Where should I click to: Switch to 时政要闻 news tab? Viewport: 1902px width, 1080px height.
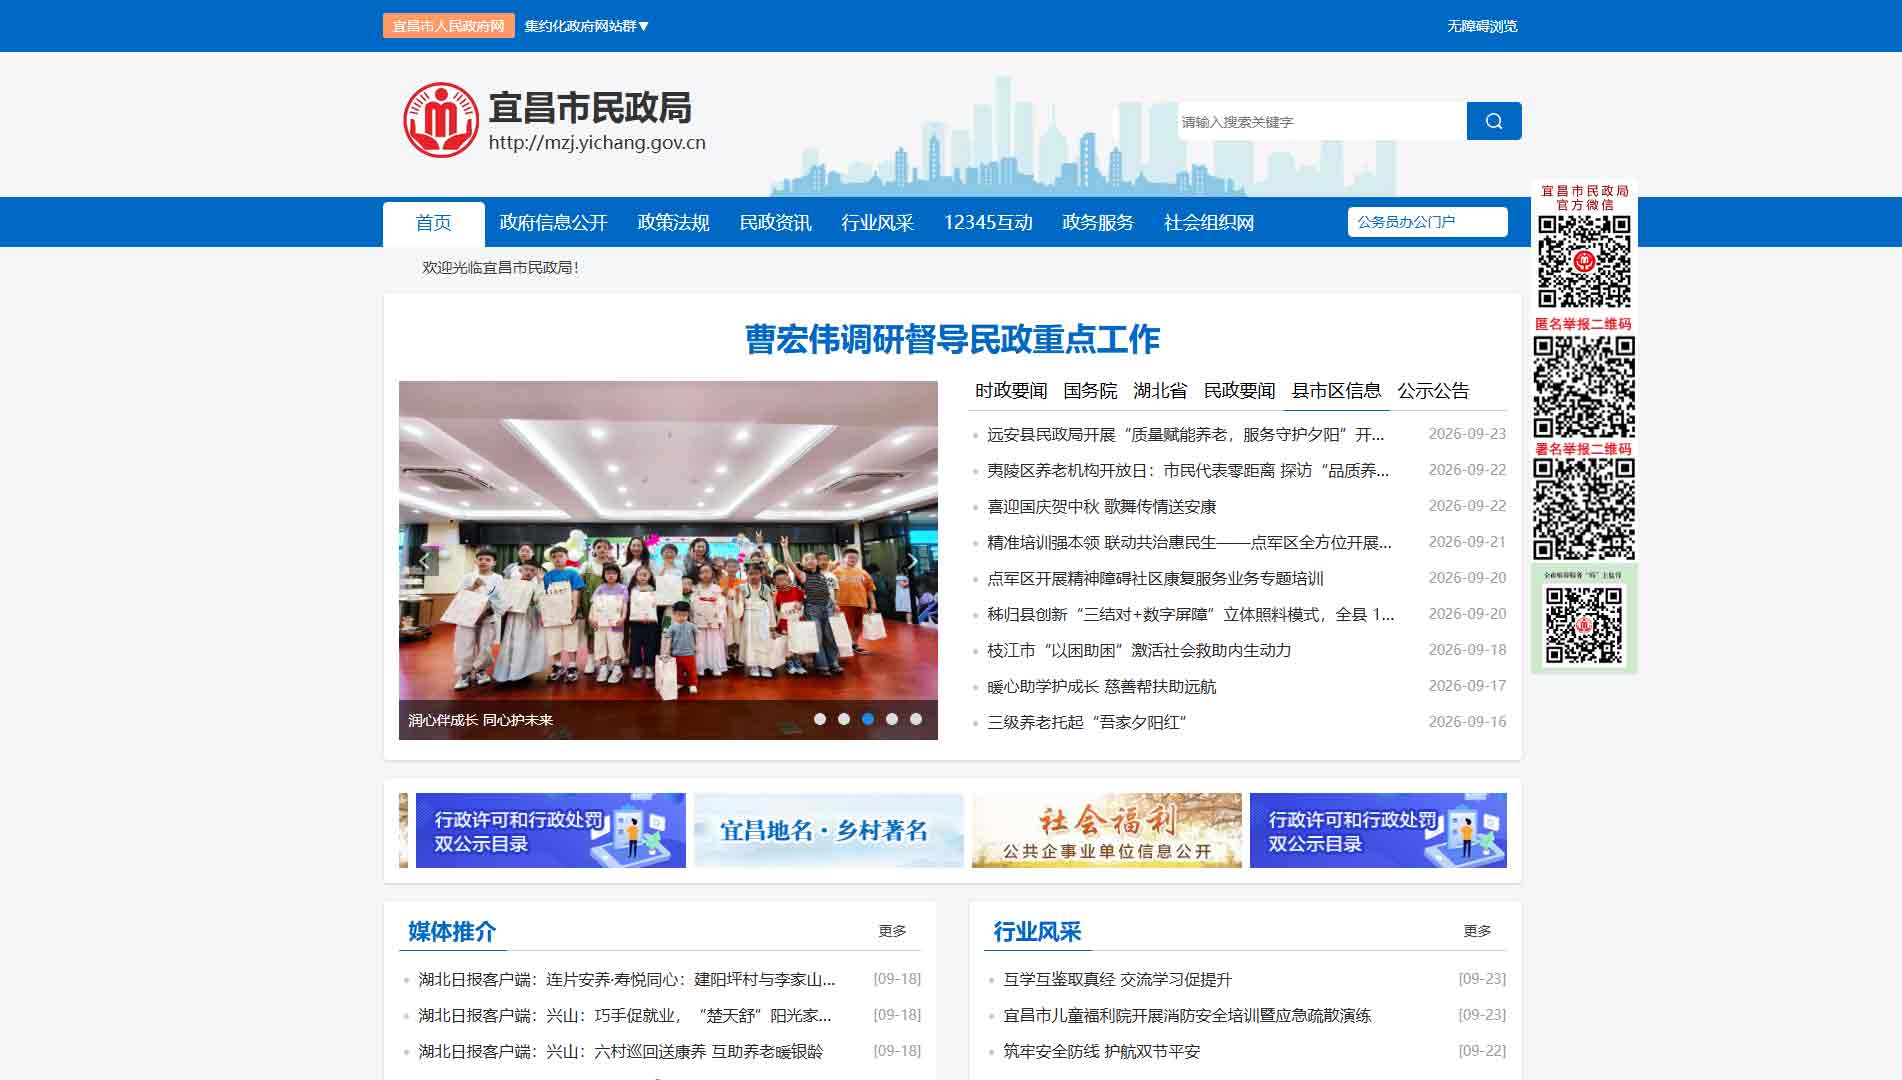coord(1011,391)
